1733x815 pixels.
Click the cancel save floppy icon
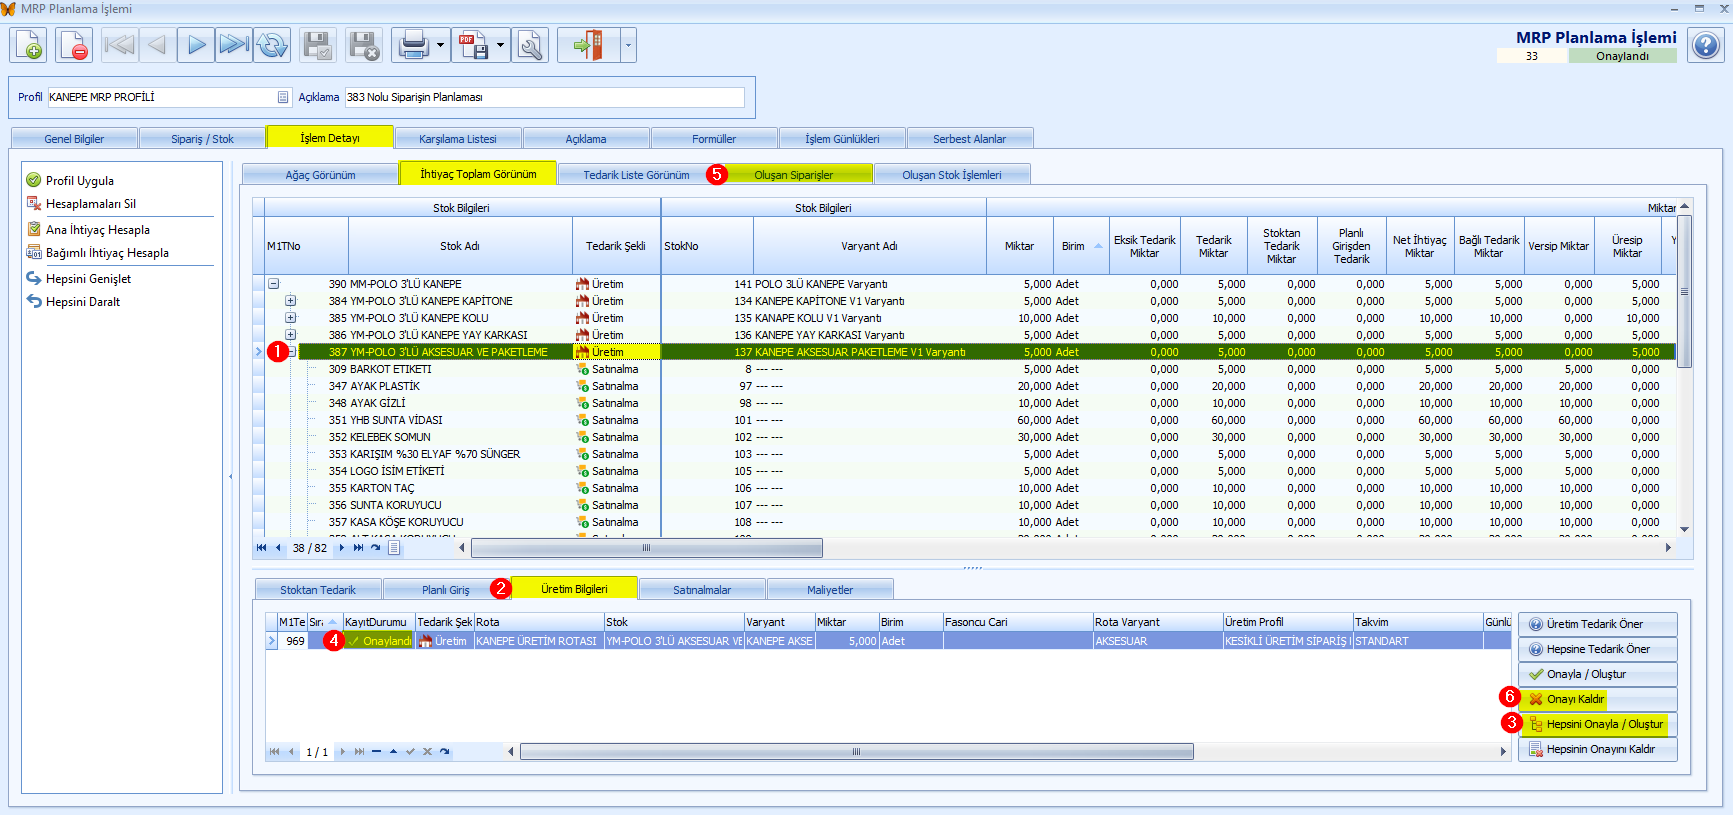click(364, 45)
